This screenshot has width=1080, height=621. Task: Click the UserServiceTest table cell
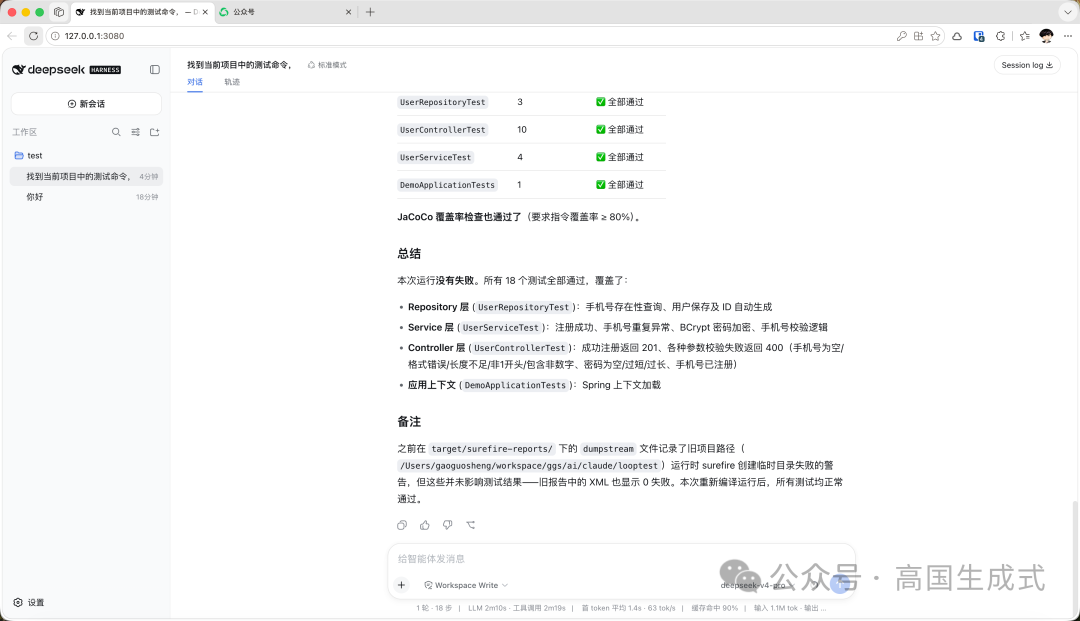click(x=435, y=157)
